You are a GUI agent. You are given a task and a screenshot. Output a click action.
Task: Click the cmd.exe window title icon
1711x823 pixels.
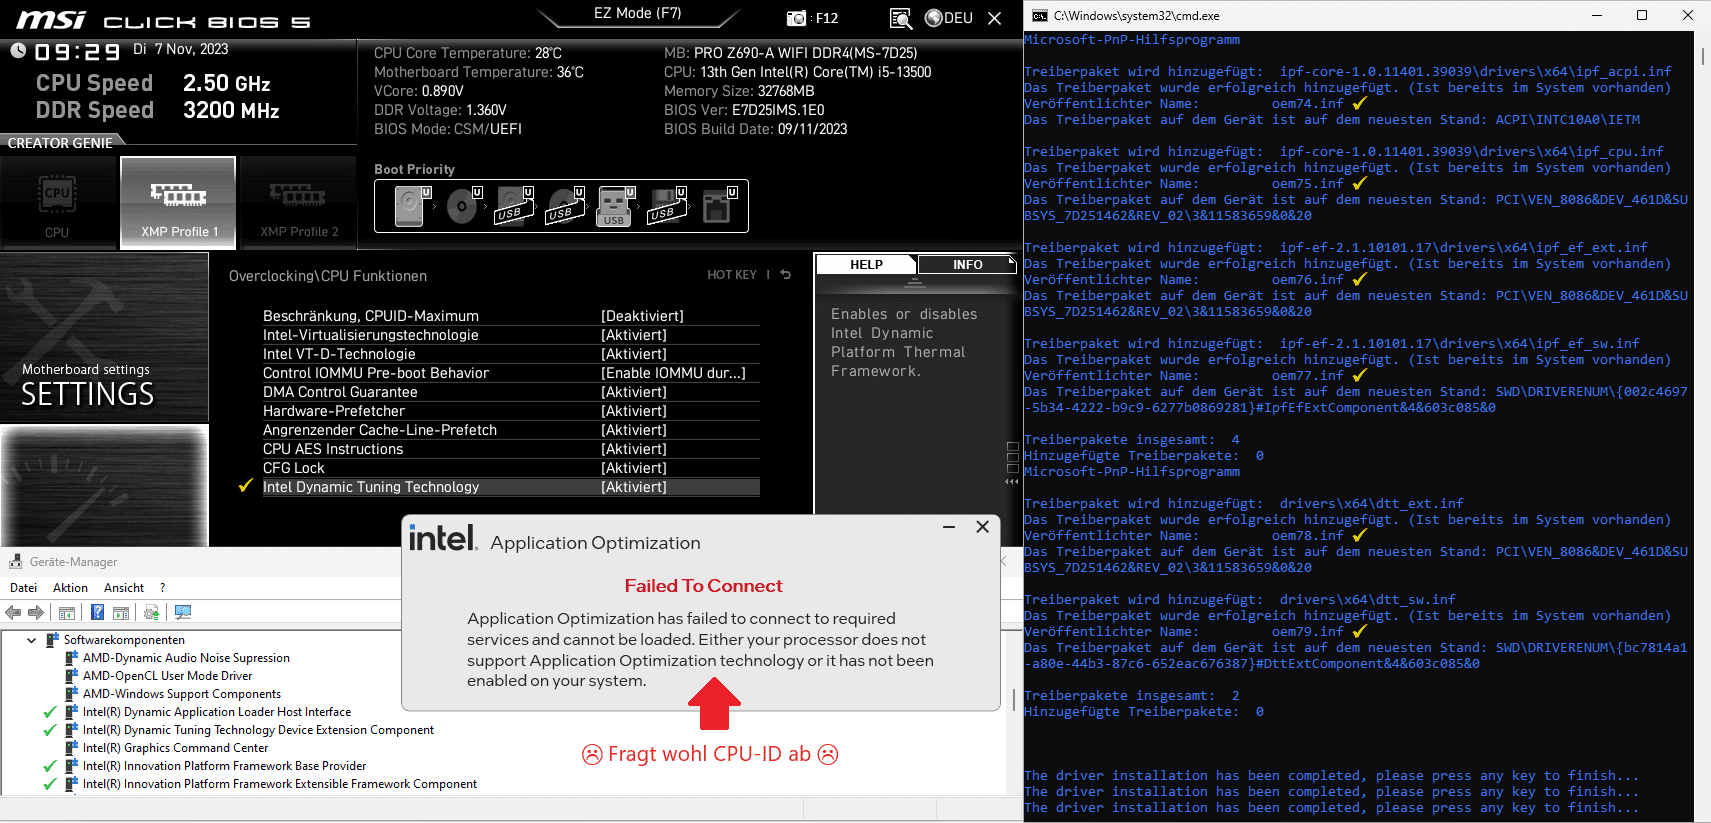click(x=1040, y=15)
